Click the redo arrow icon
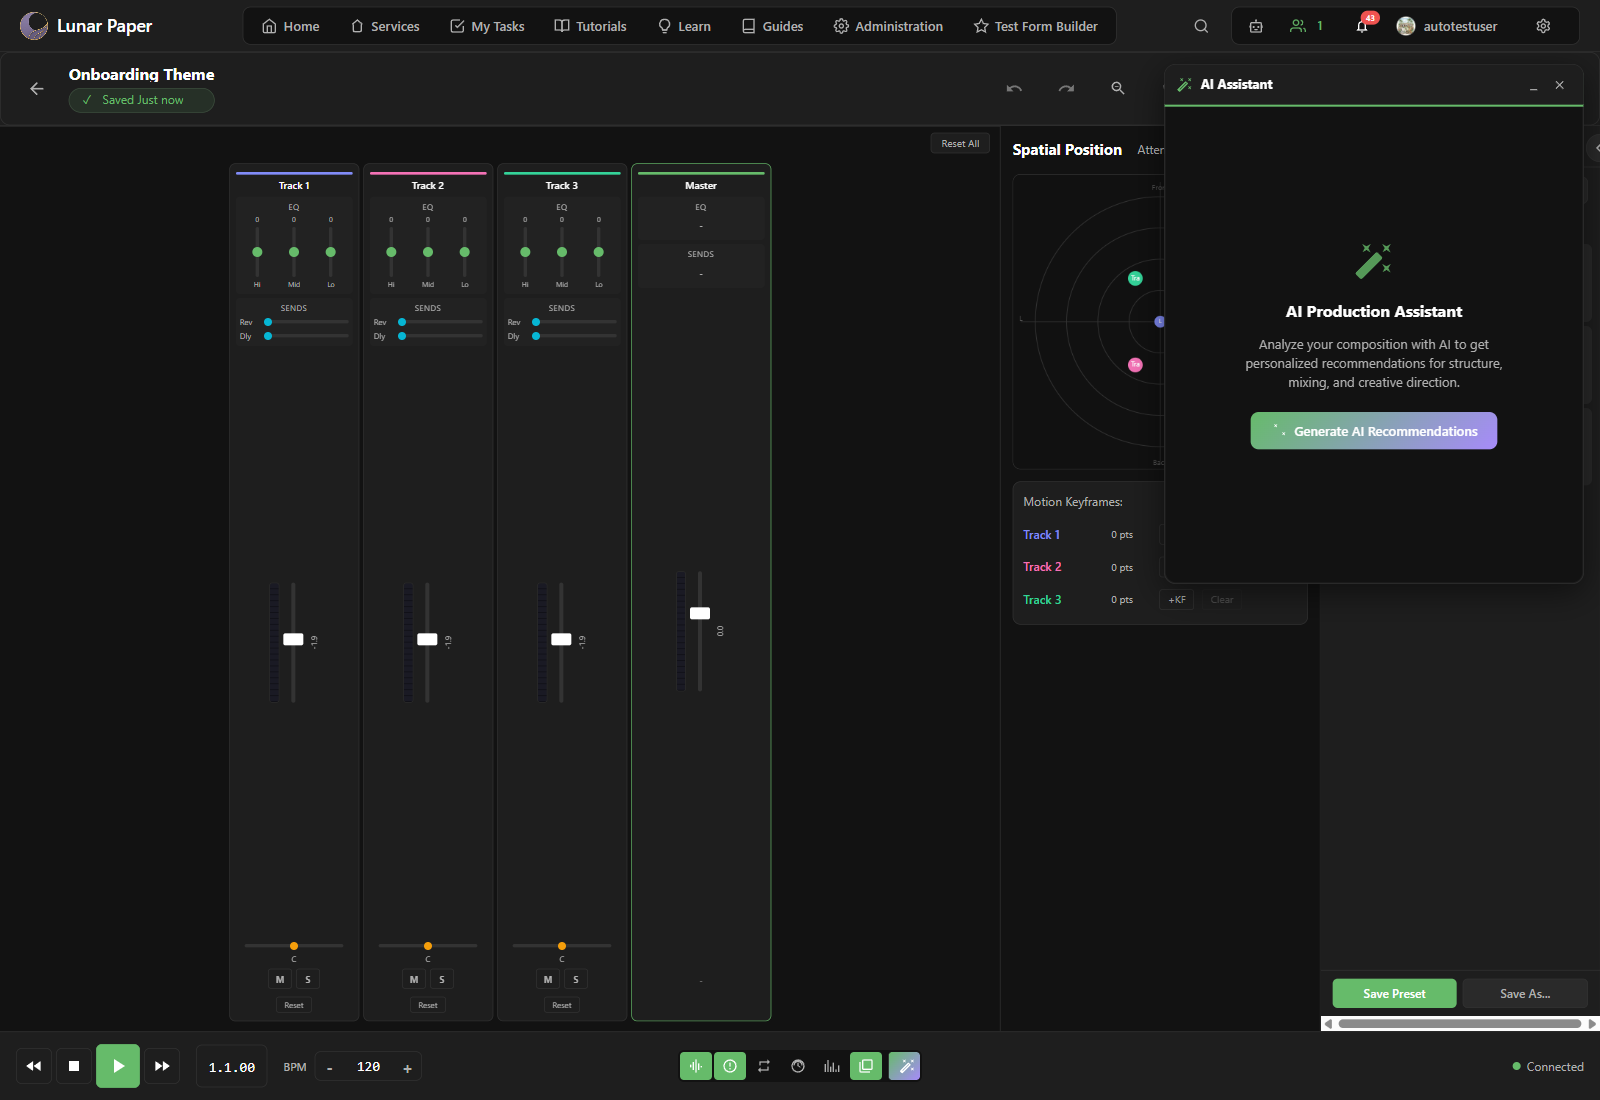 point(1066,89)
